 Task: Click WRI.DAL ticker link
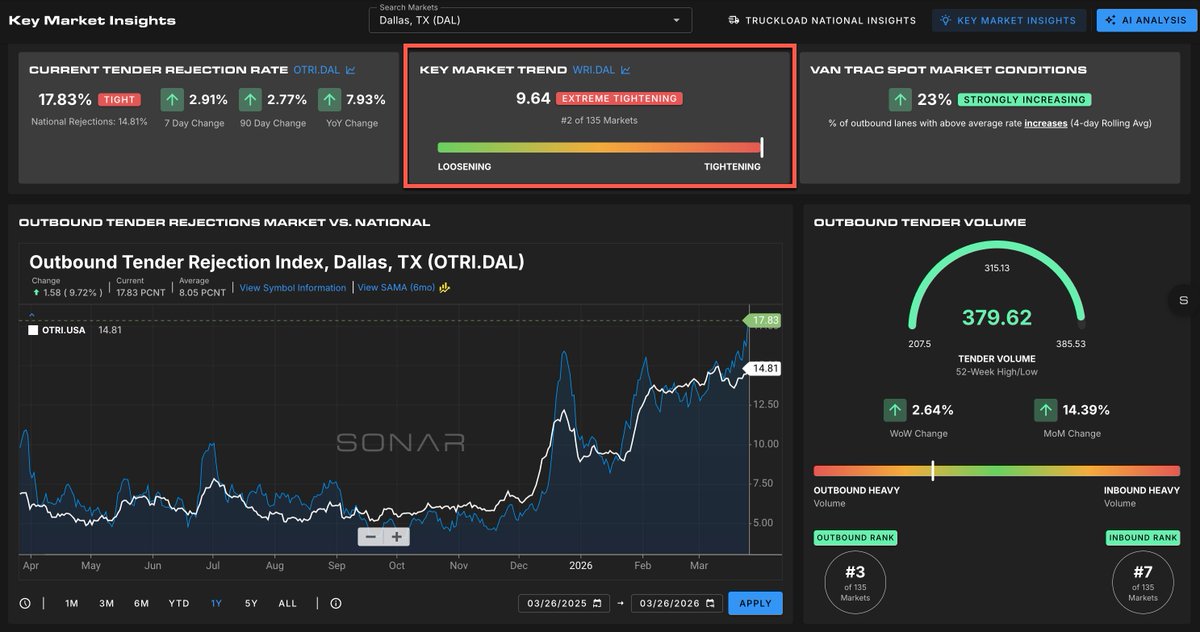click(x=594, y=70)
